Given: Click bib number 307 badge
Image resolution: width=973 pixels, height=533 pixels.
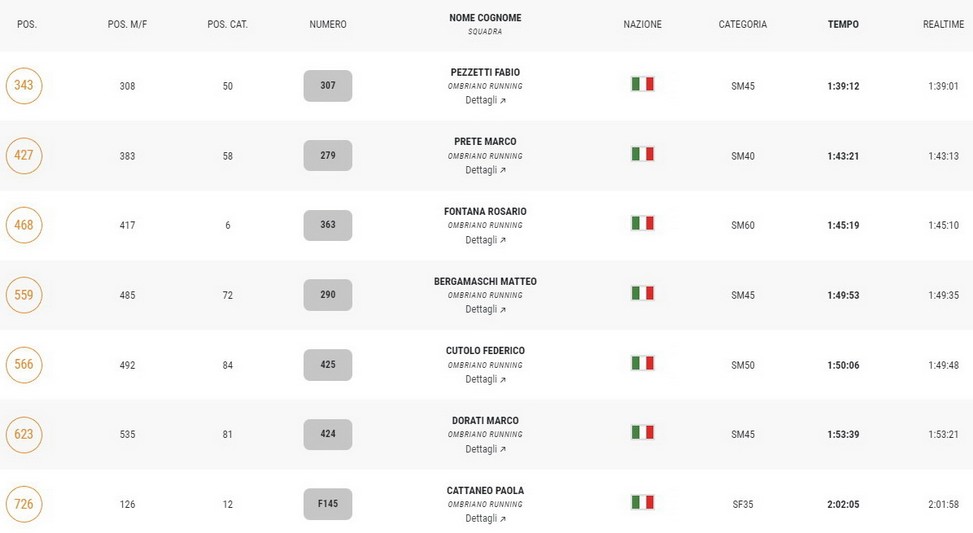Looking at the screenshot, I should coord(328,86).
